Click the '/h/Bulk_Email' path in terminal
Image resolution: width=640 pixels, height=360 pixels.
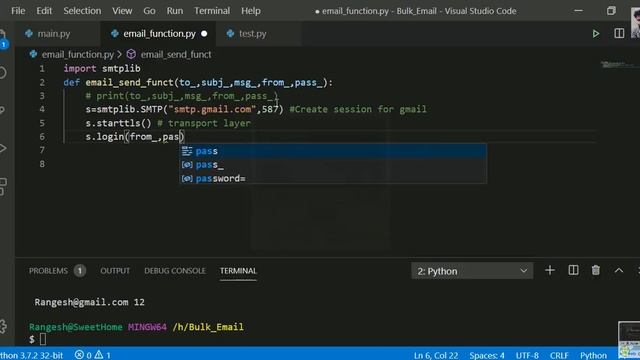(208, 327)
